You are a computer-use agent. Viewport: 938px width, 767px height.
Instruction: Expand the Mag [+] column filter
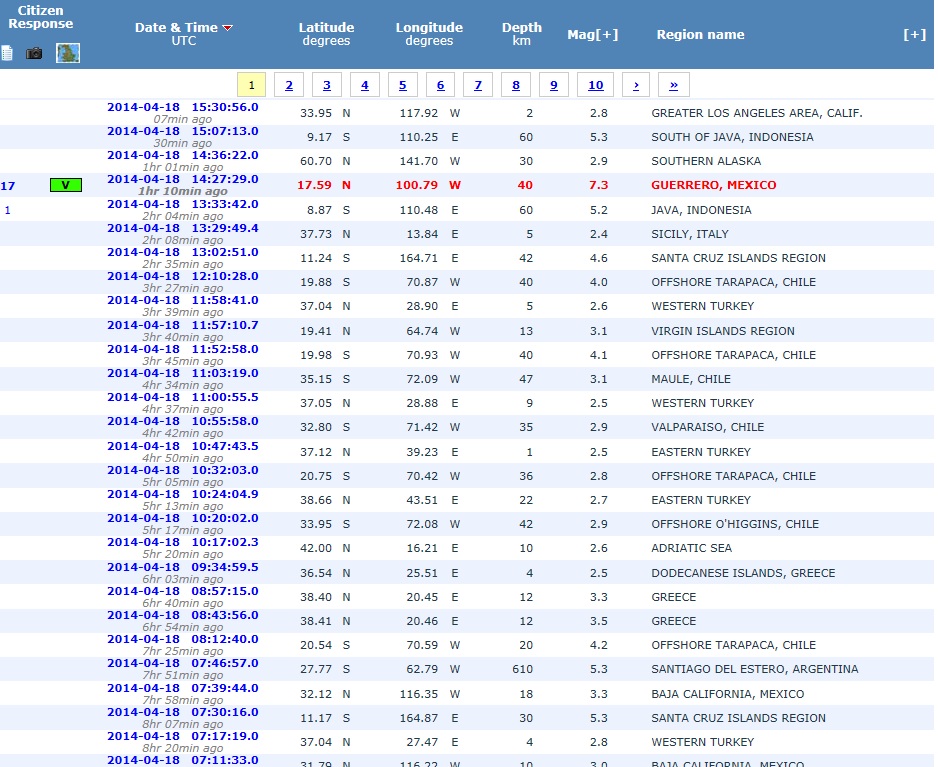(592, 34)
